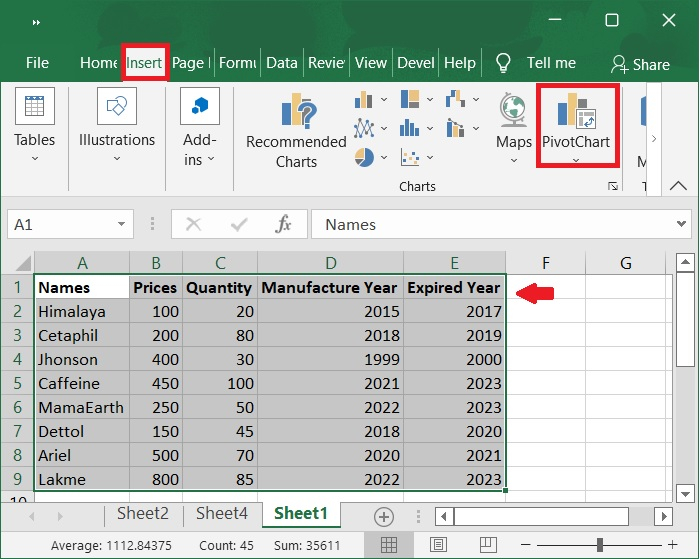This screenshot has height=559, width=700.
Task: Switch to the Sheet2 tab
Action: (142, 514)
